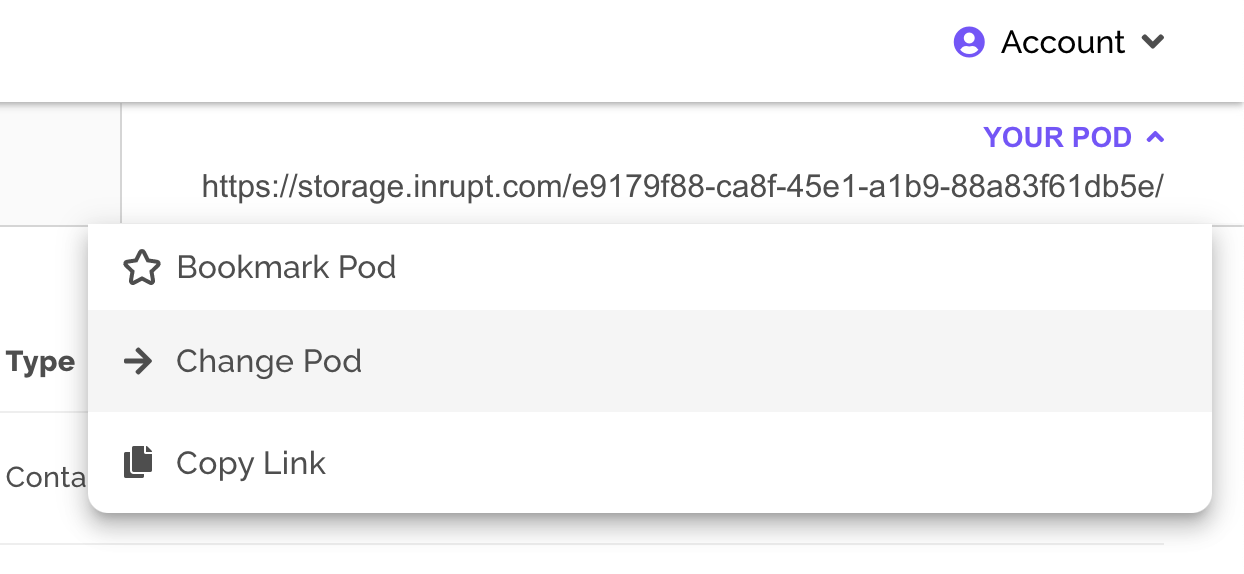Click the YOUR POD heading text
This screenshot has height=574, width=1244.
(x=1057, y=137)
